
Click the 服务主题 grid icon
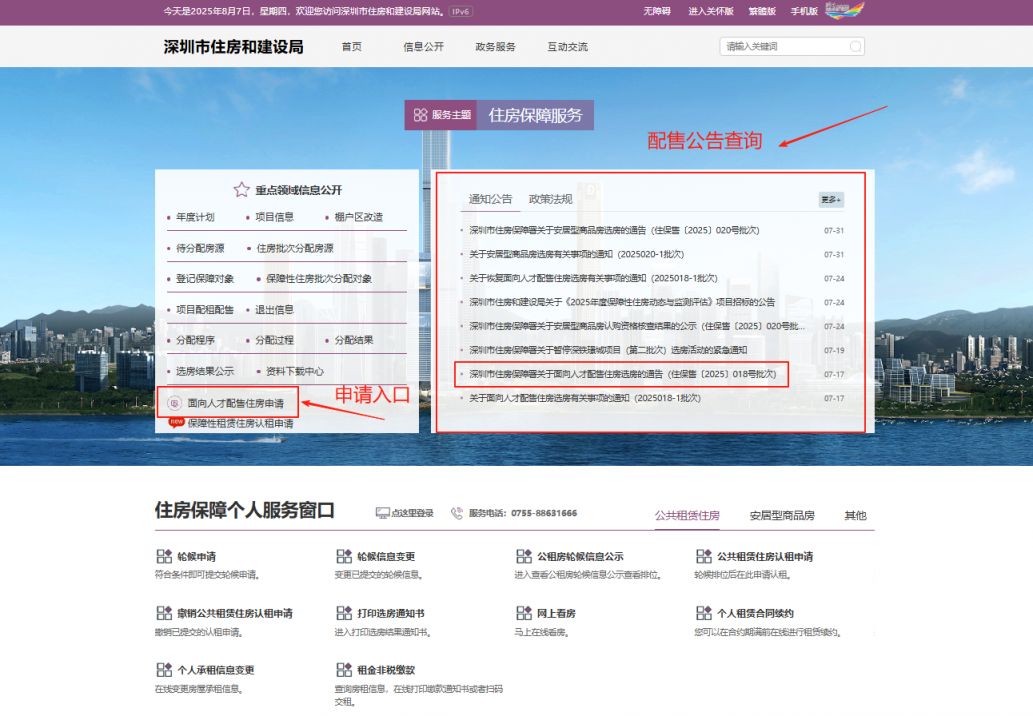pos(420,115)
